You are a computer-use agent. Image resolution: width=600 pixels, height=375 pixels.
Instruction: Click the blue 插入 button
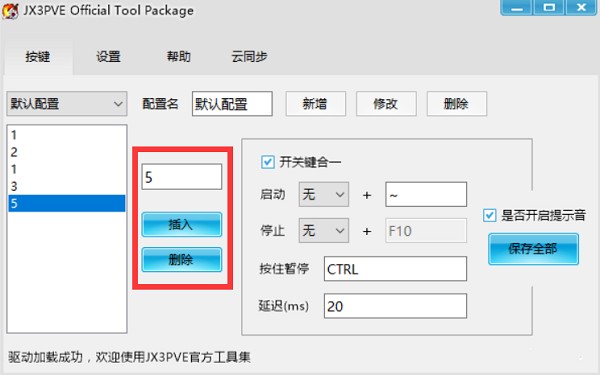182,225
